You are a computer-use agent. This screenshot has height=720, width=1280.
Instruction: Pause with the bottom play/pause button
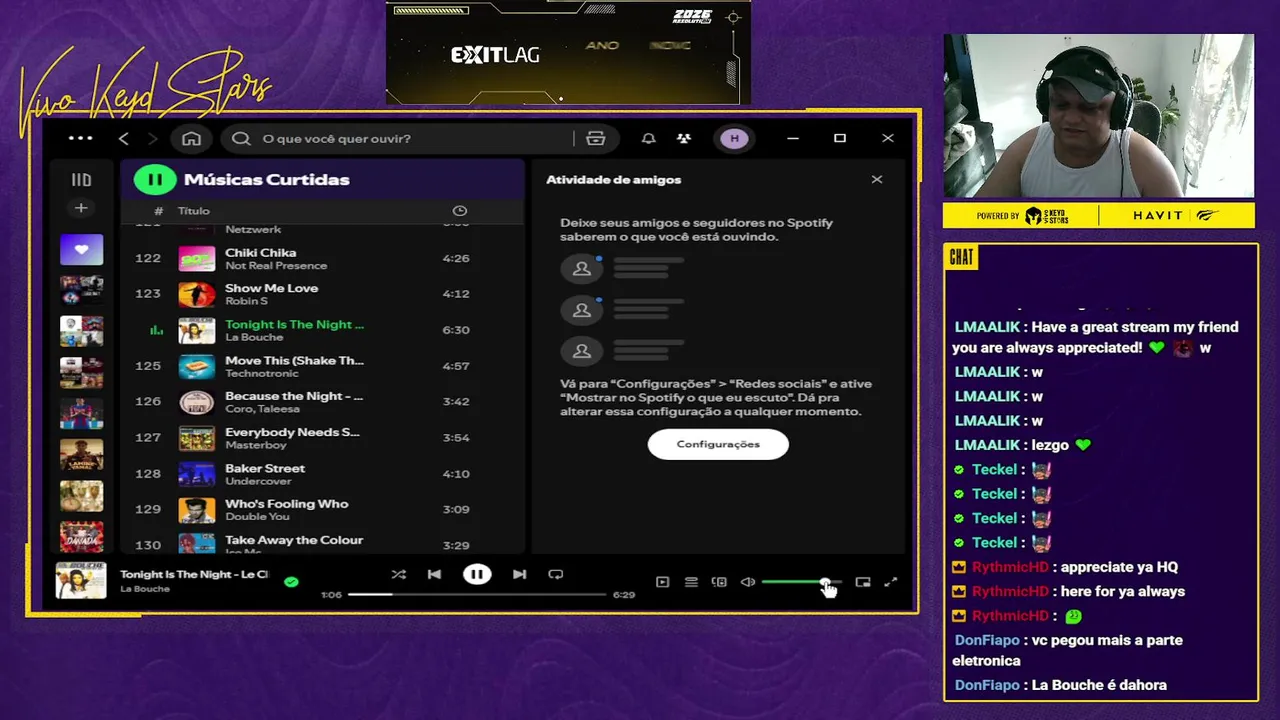pyautogui.click(x=477, y=574)
